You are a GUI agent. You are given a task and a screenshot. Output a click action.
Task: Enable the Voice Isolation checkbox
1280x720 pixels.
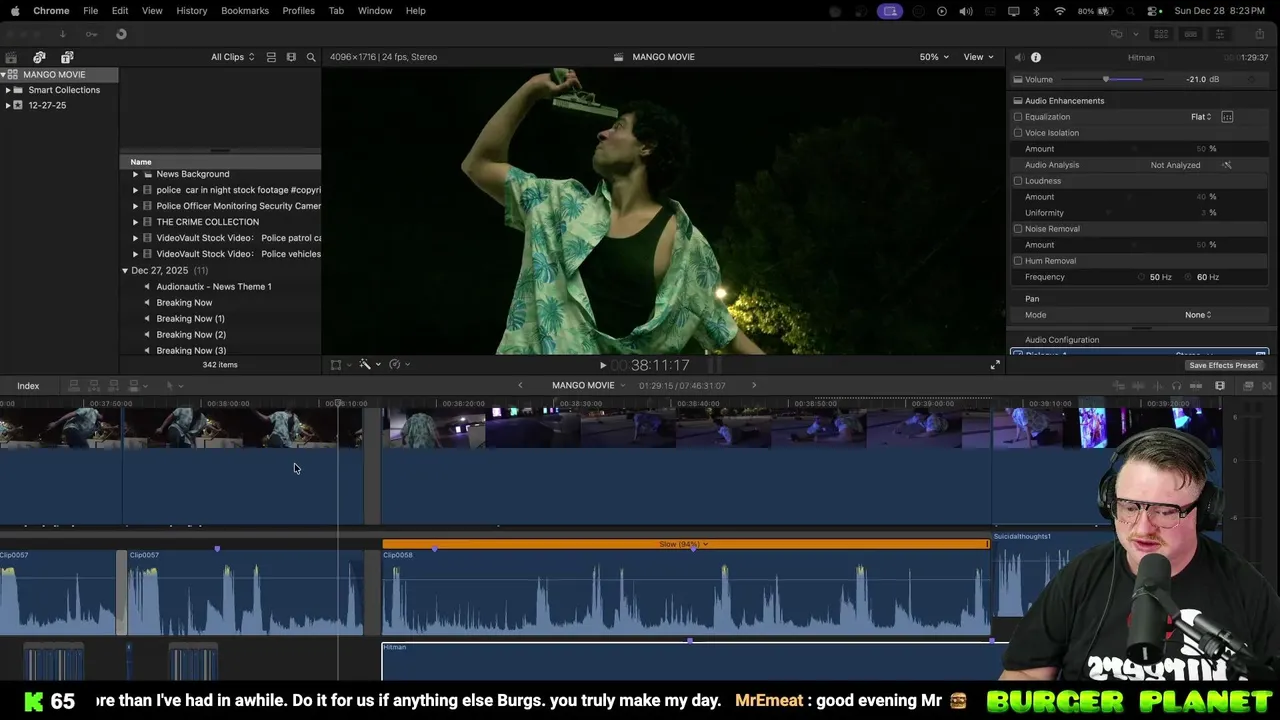click(1018, 133)
